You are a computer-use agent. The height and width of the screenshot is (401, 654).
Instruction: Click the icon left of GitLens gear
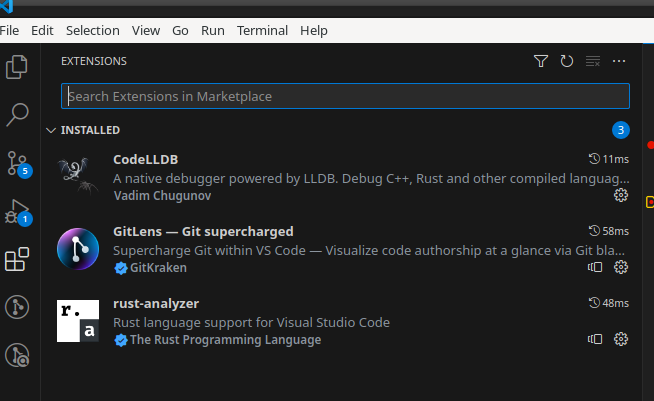click(x=595, y=267)
